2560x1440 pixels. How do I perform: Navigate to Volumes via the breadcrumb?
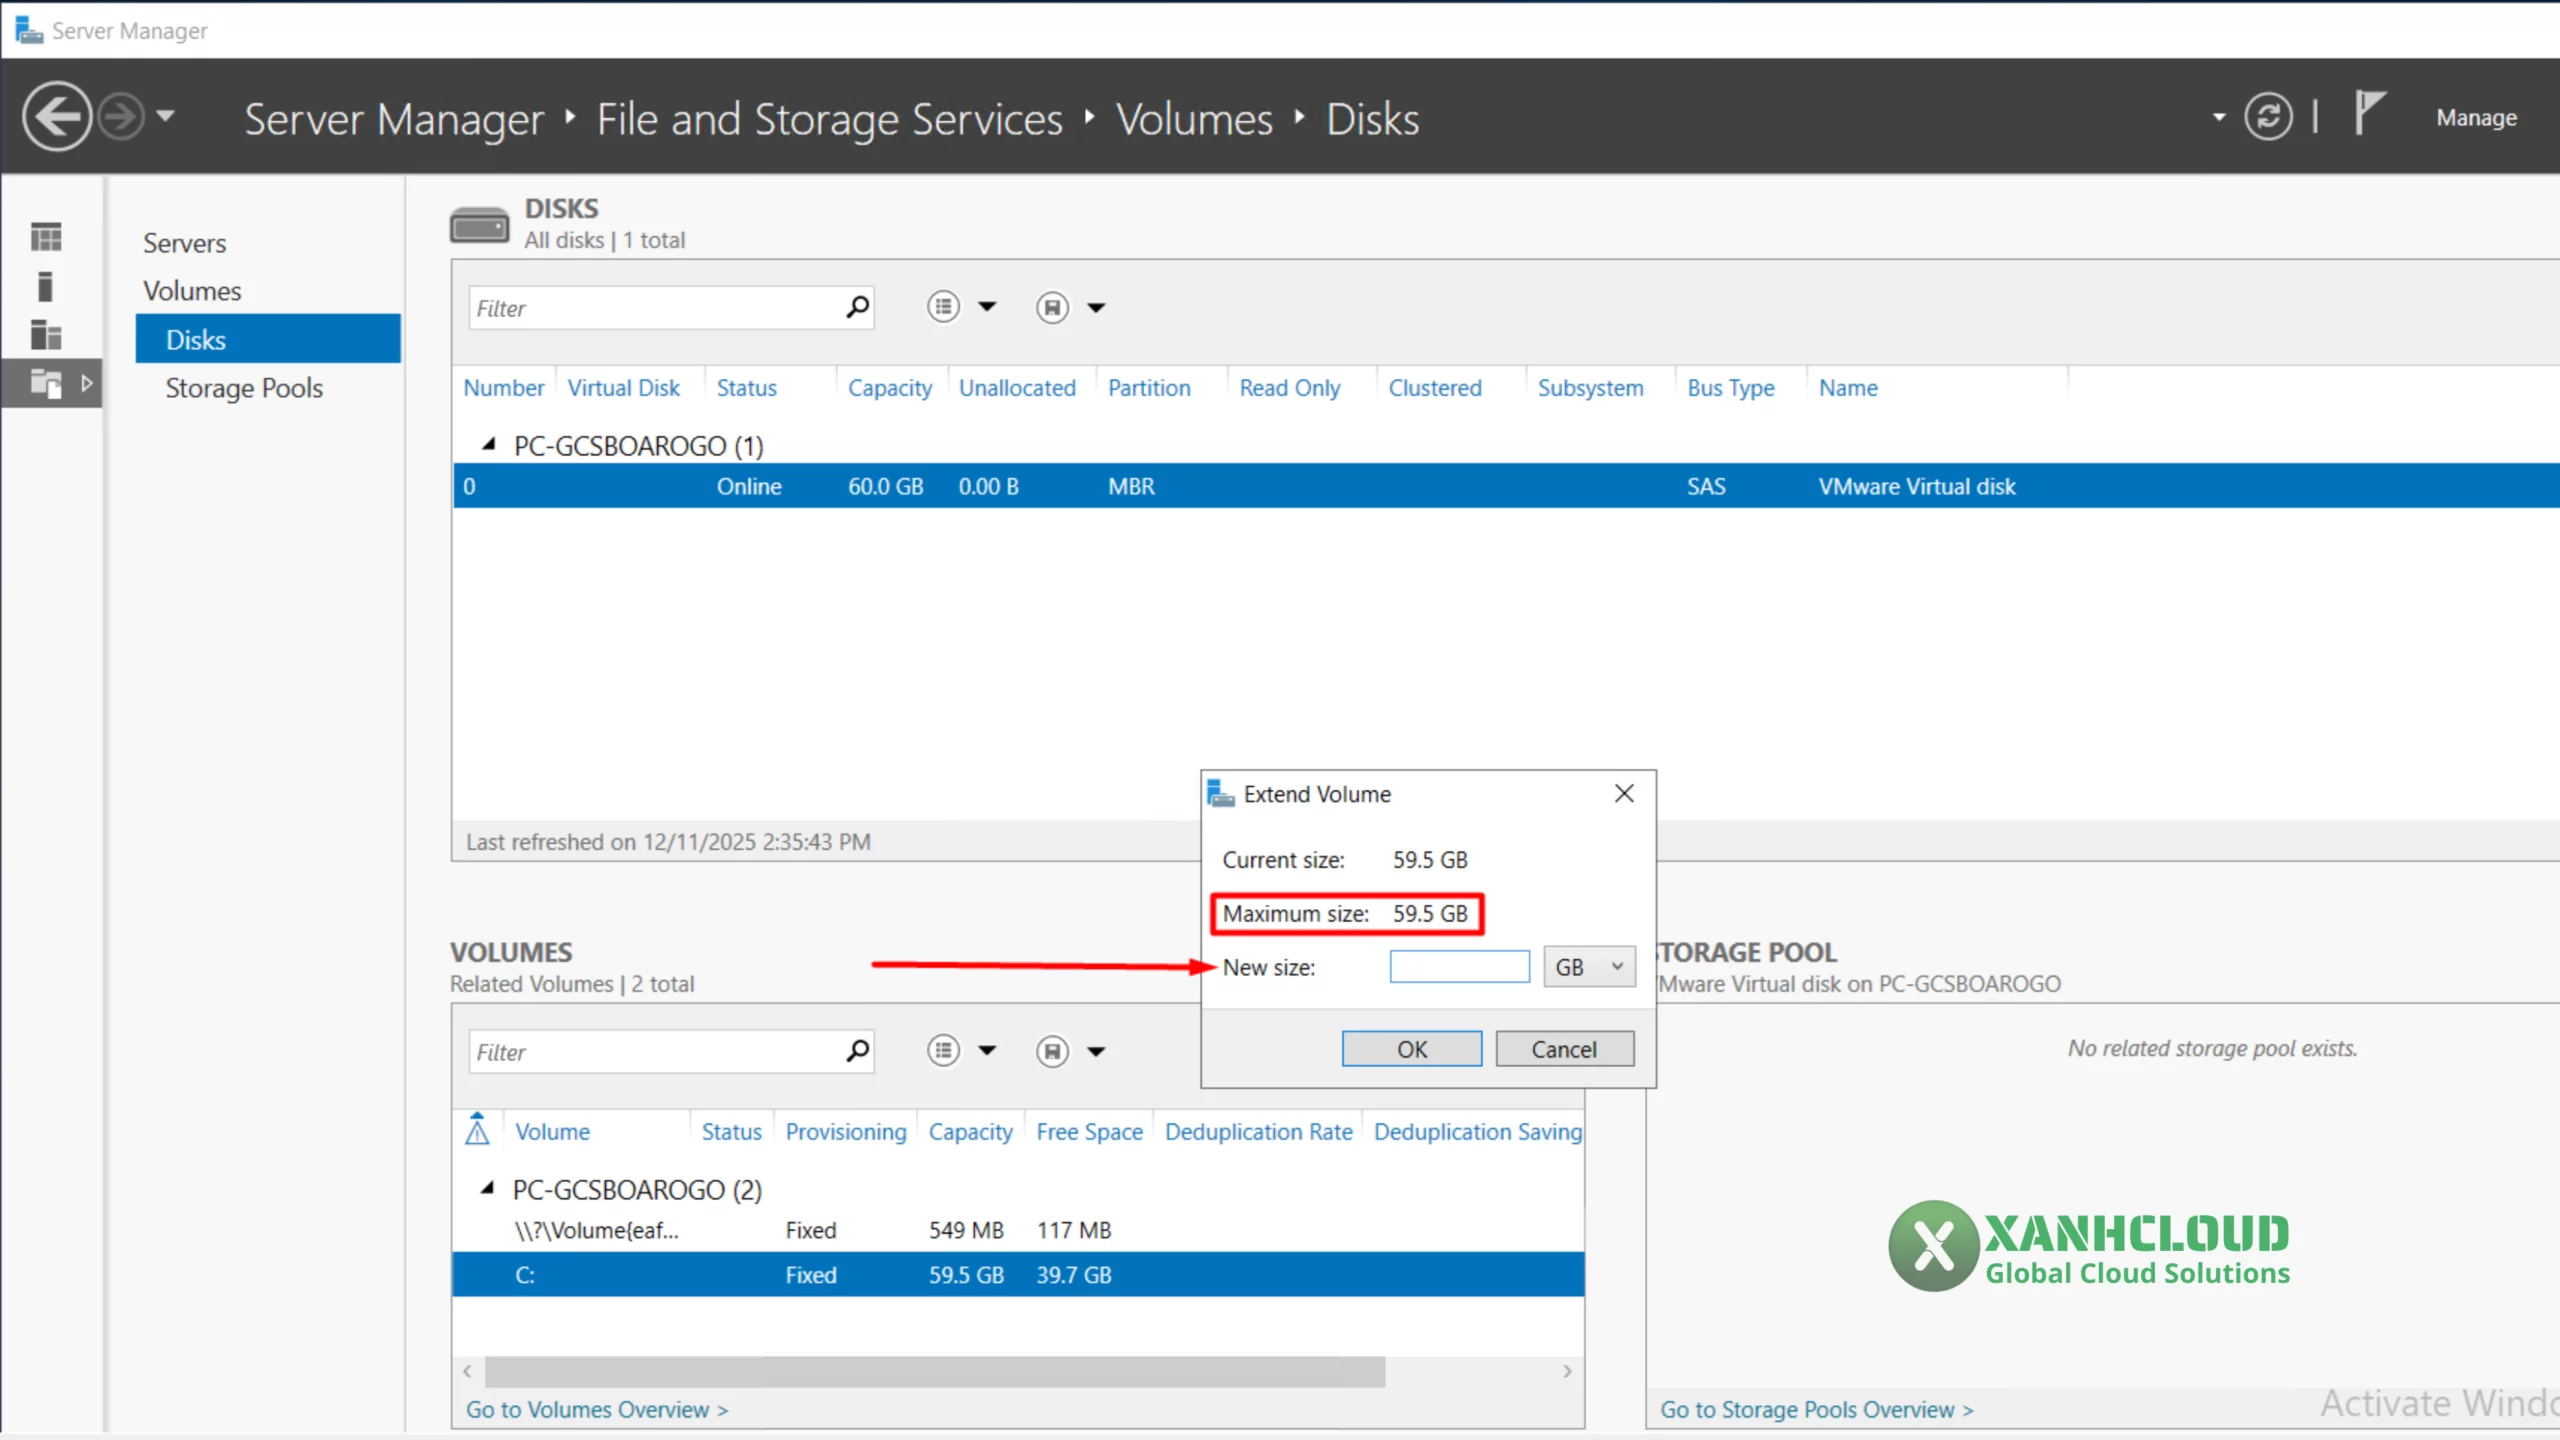tap(1194, 118)
